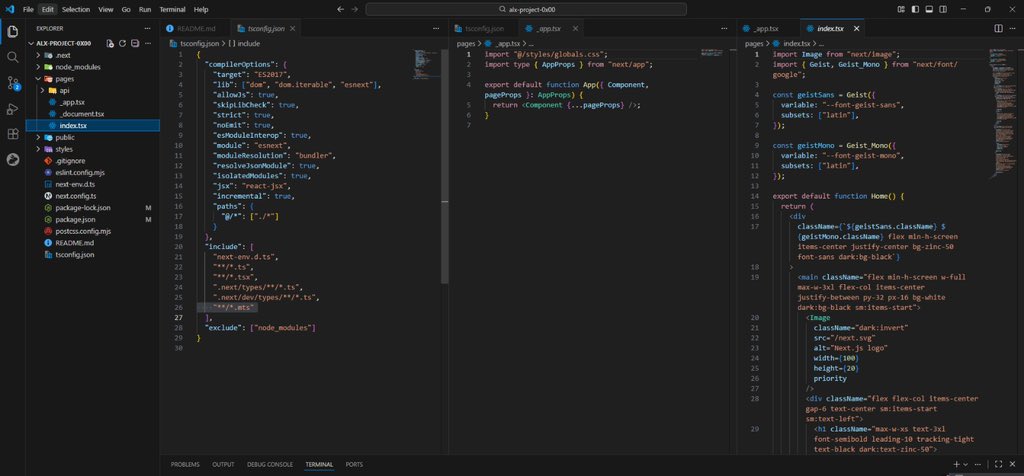Open more actions for right editor group
Image resolution: width=1024 pixels, height=476 pixels.
point(1013,29)
